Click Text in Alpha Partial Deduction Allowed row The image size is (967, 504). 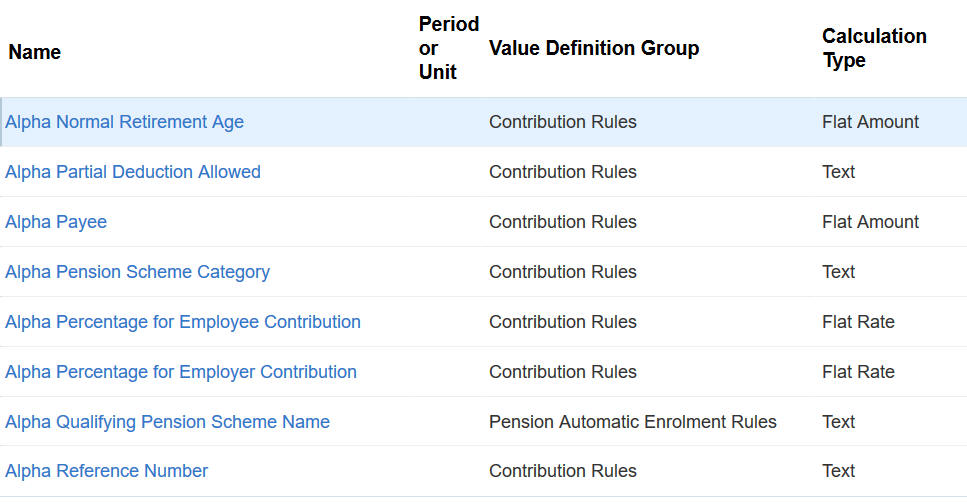(x=838, y=172)
